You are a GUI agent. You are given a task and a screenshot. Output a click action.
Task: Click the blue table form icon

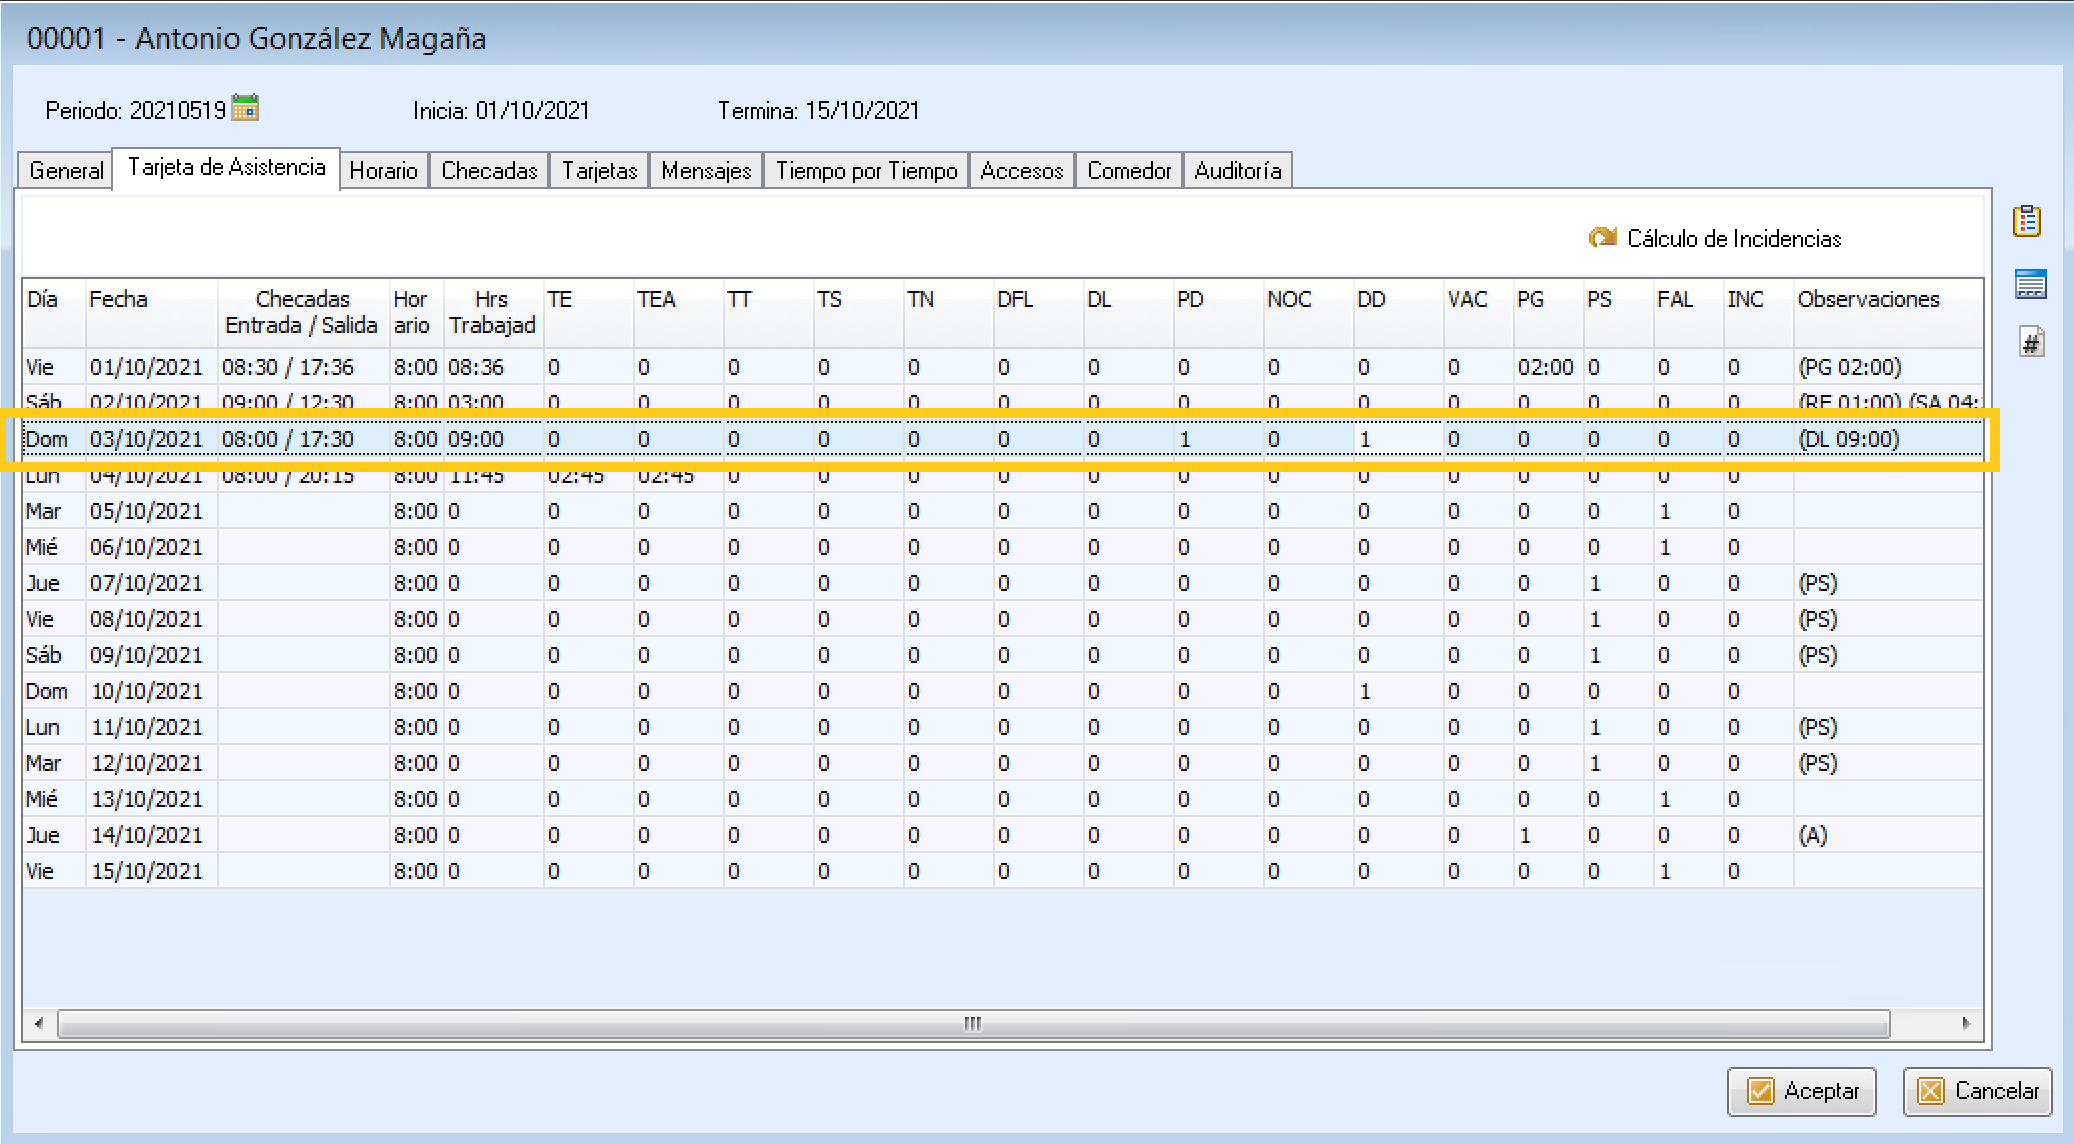point(2030,285)
